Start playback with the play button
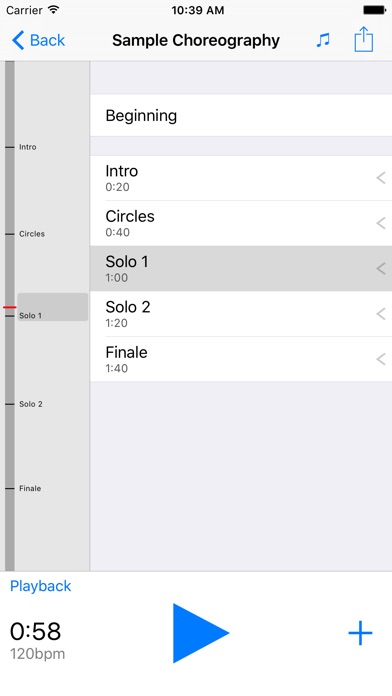This screenshot has width=392, height=696. [200, 633]
